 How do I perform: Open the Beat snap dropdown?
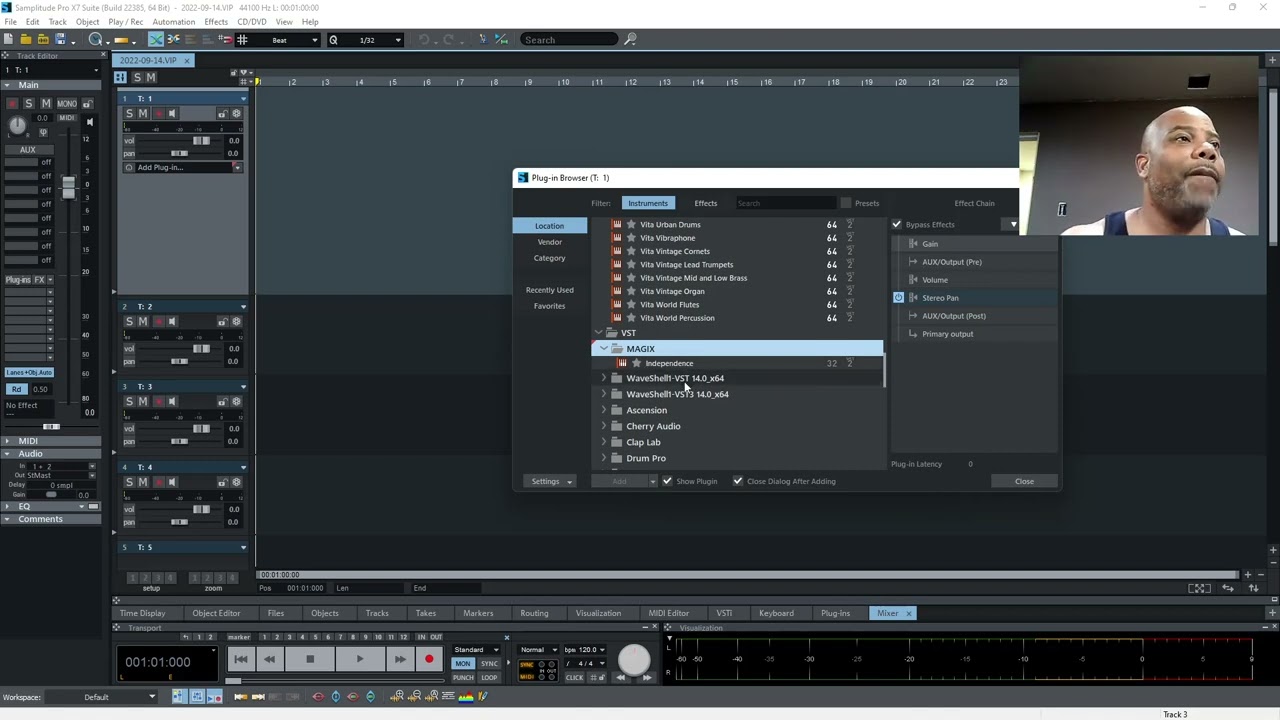[x=315, y=40]
